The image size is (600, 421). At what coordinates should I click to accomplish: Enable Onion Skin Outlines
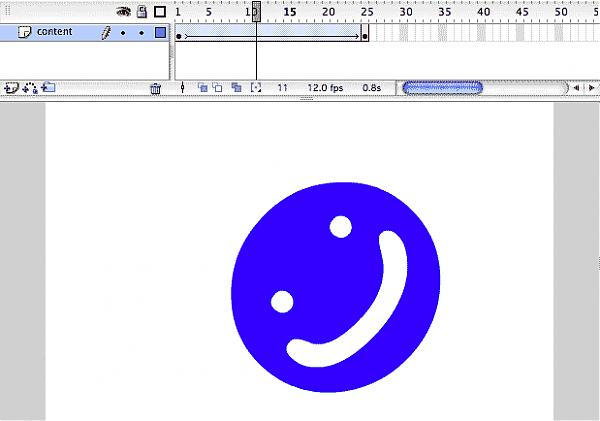click(217, 88)
